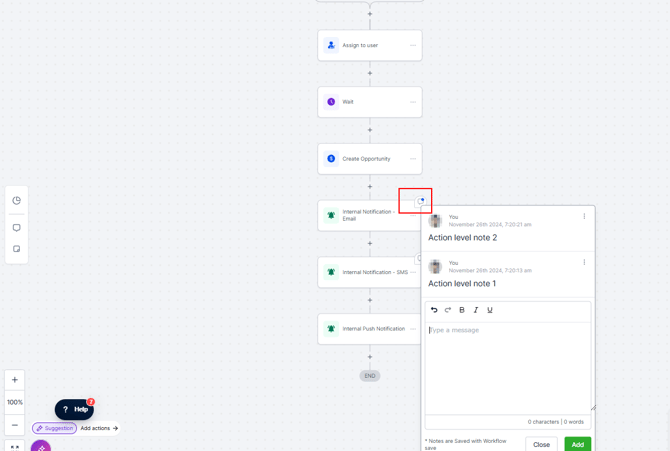
Task: Click the note bubble icon on Internal Notification - Email
Action: (420, 201)
